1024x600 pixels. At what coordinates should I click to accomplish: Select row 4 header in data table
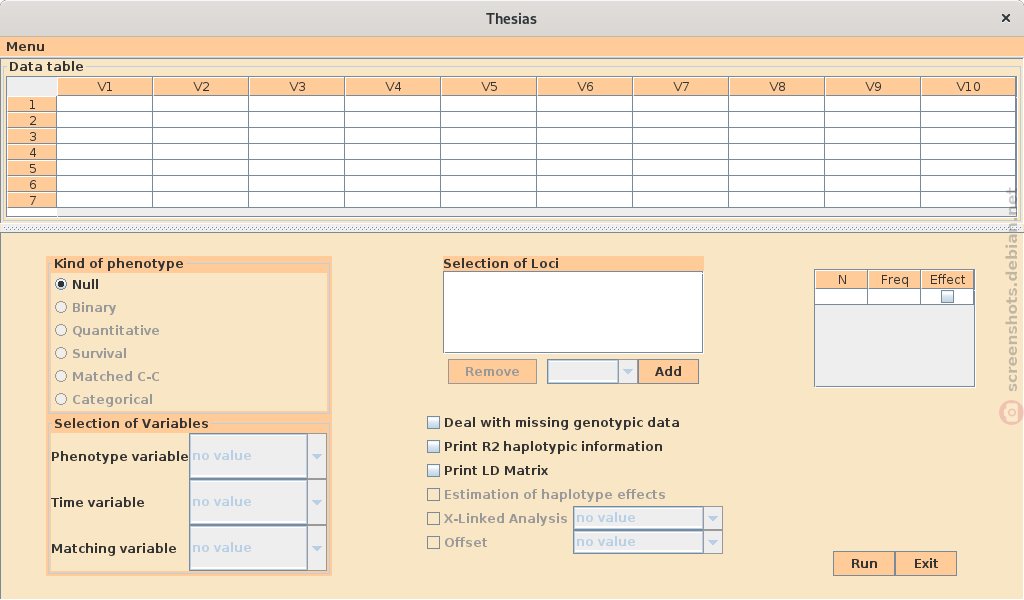pyautogui.click(x=32, y=152)
